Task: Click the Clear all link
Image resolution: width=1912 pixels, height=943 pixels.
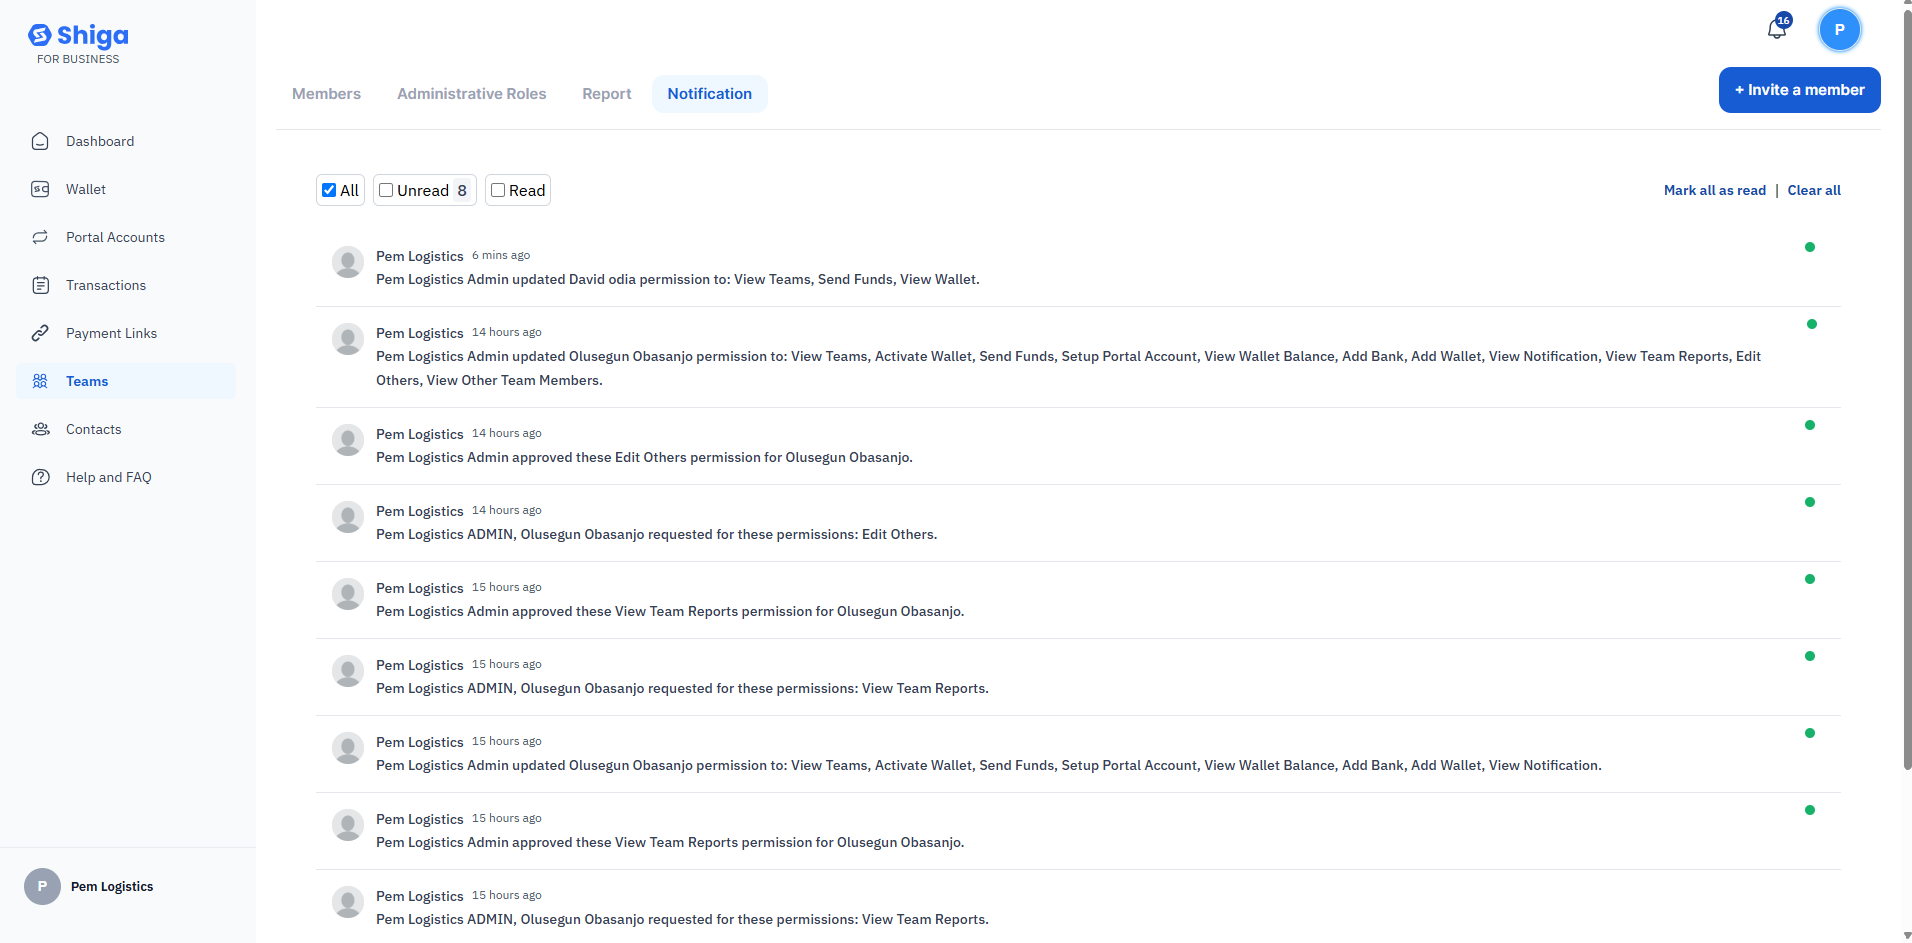Action: [x=1814, y=190]
